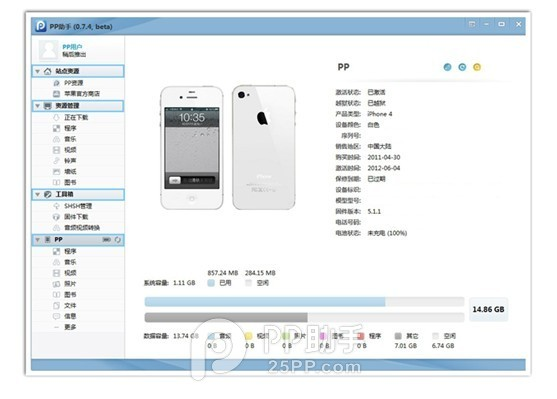Viewport: 557px width, 399px height.
Task: Click the 857.24 MB used value
Action: tap(223, 273)
